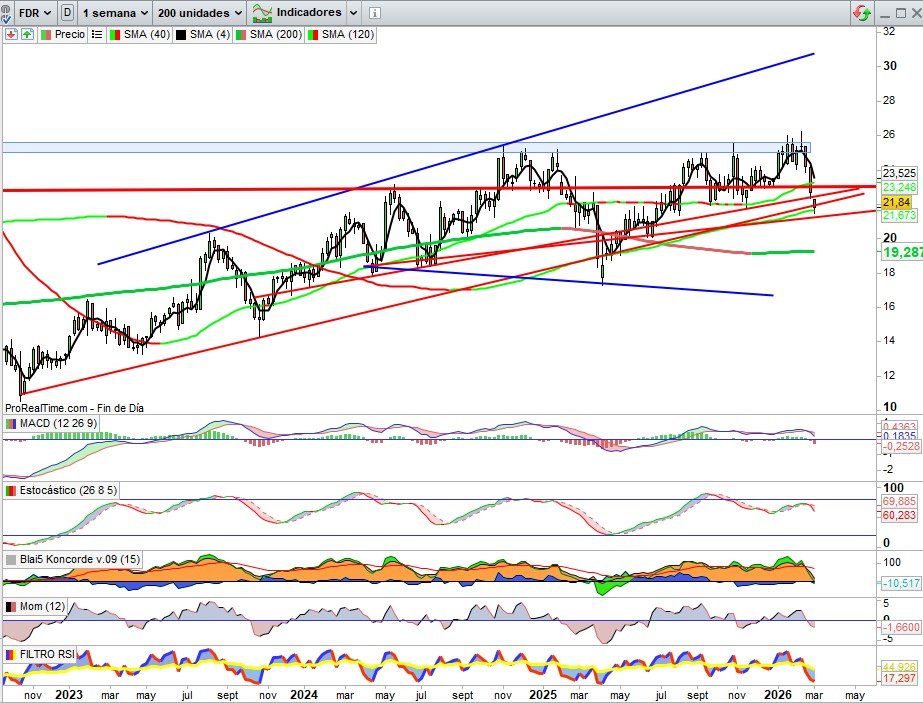Open the FILTRO RSI panel label
Viewport: 923px width, 703px height.
(40, 654)
